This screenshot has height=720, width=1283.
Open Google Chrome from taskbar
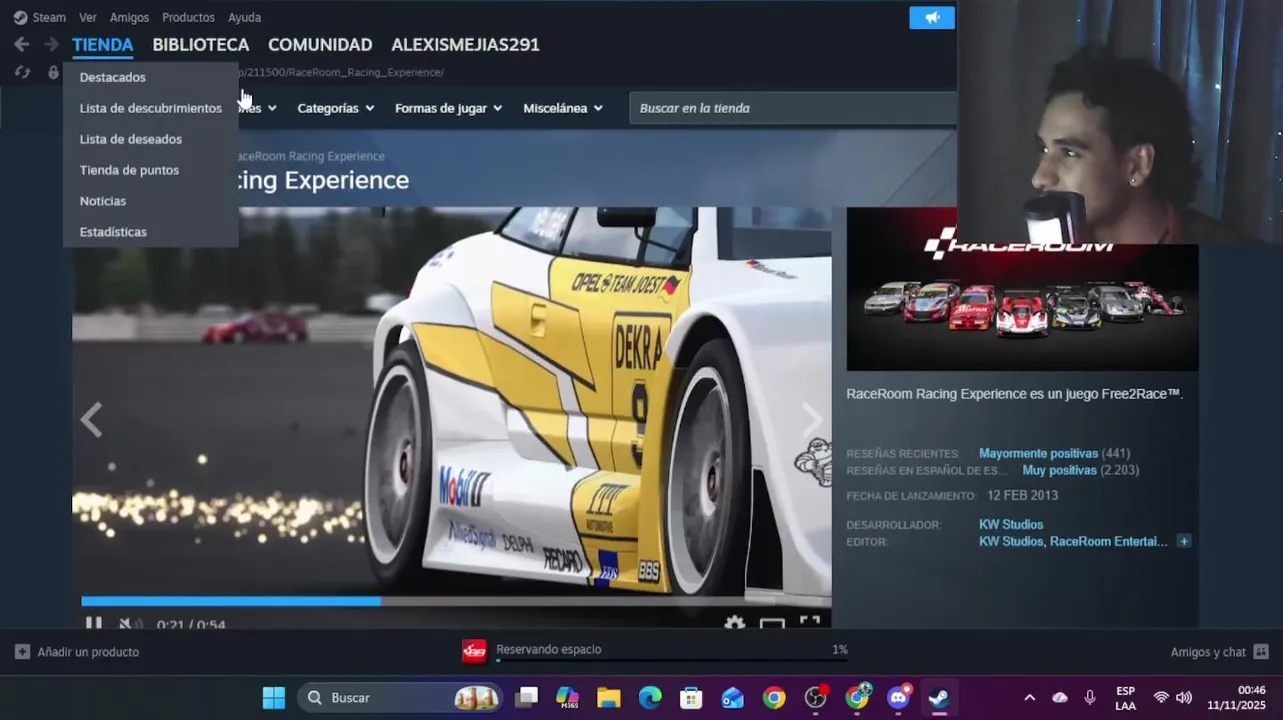774,697
